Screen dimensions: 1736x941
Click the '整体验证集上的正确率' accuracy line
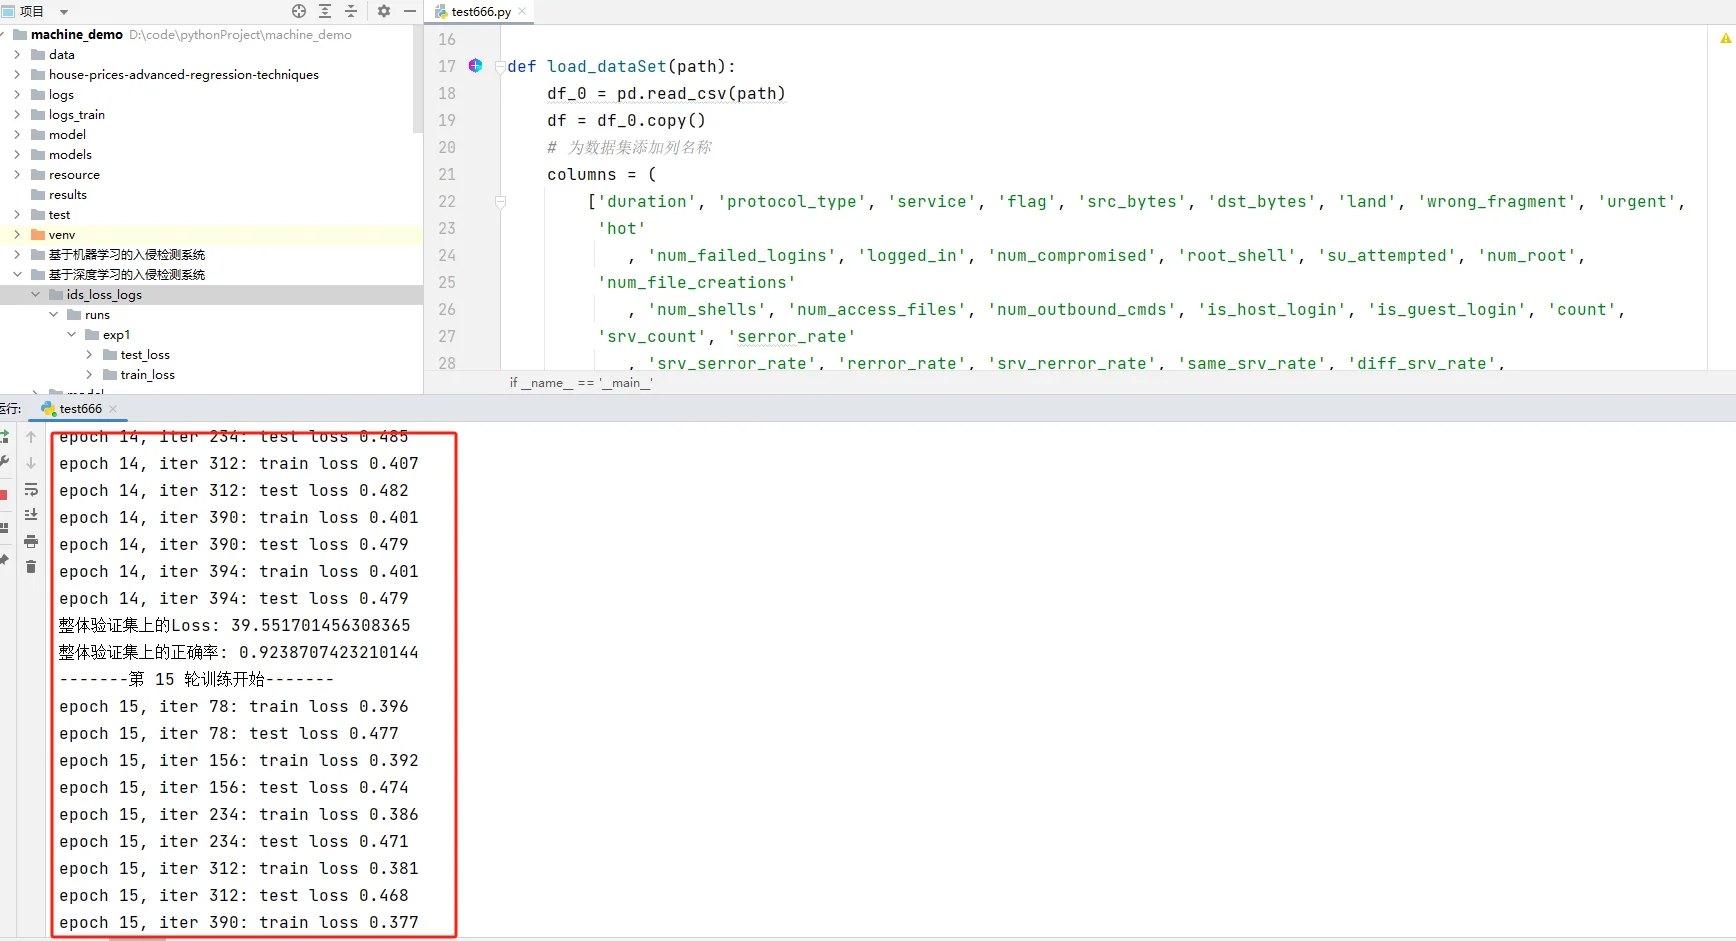(x=239, y=652)
